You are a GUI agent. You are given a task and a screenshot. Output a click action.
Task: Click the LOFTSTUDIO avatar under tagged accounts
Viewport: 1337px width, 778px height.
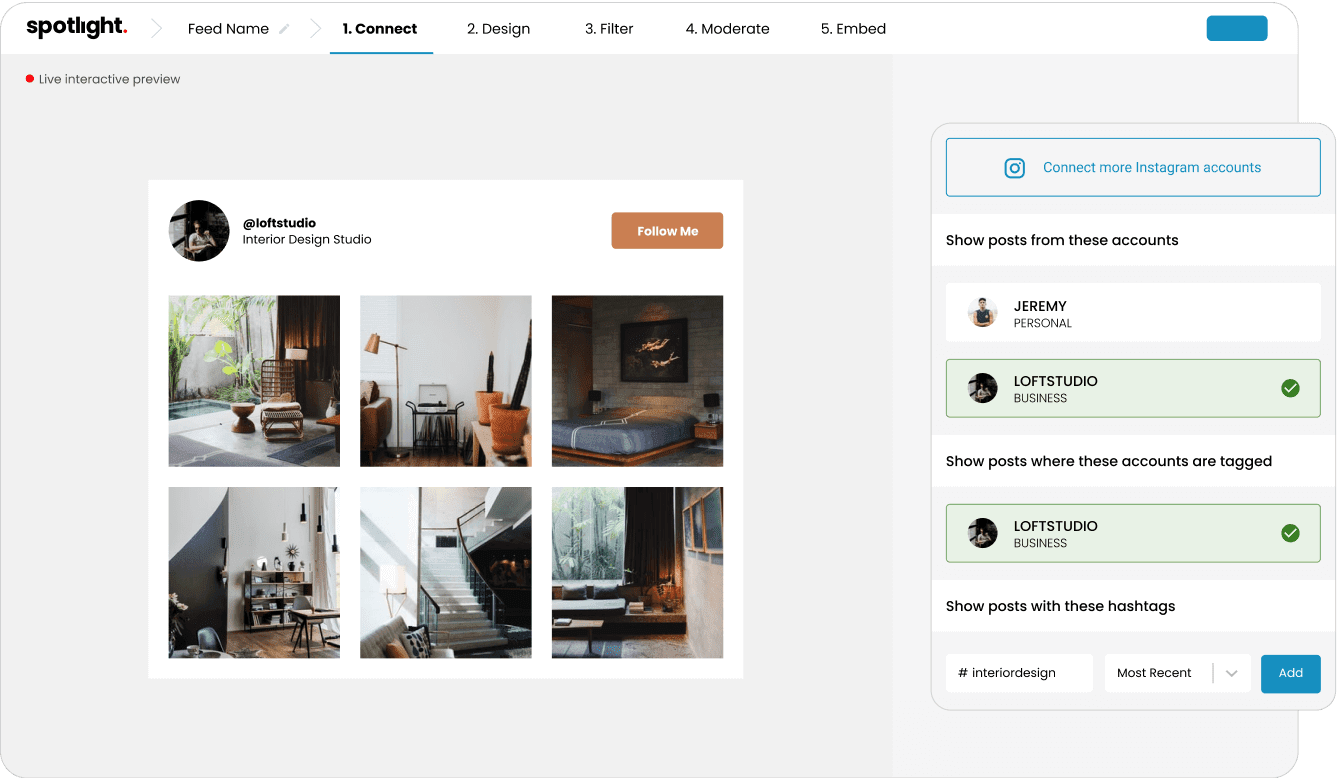[x=982, y=533]
